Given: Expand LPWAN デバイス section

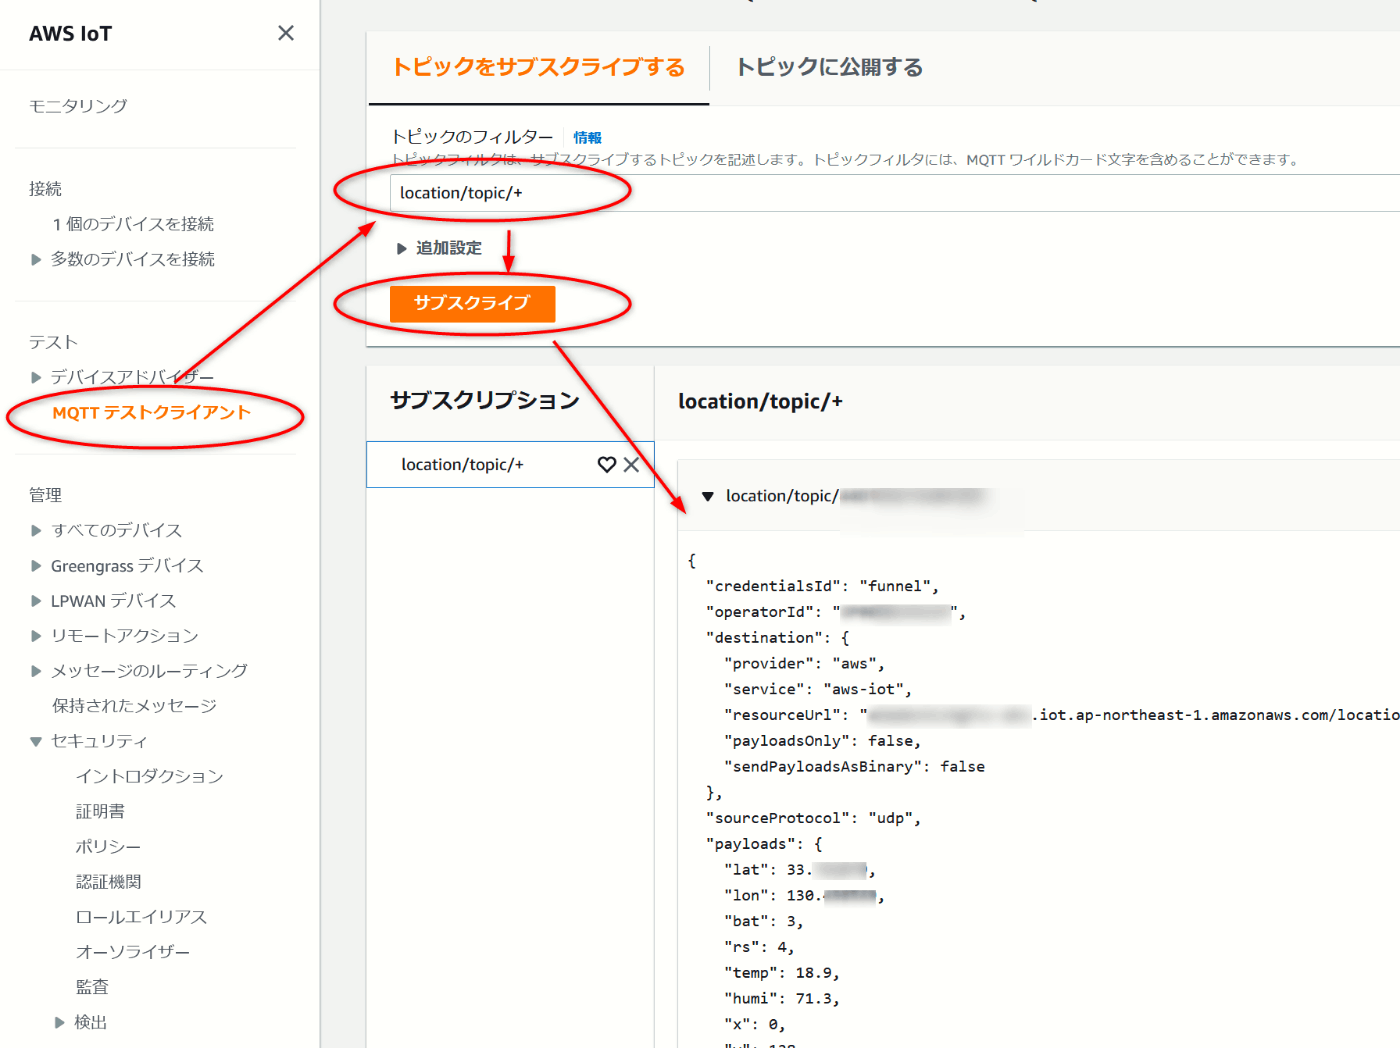Looking at the screenshot, I should pyautogui.click(x=36, y=601).
